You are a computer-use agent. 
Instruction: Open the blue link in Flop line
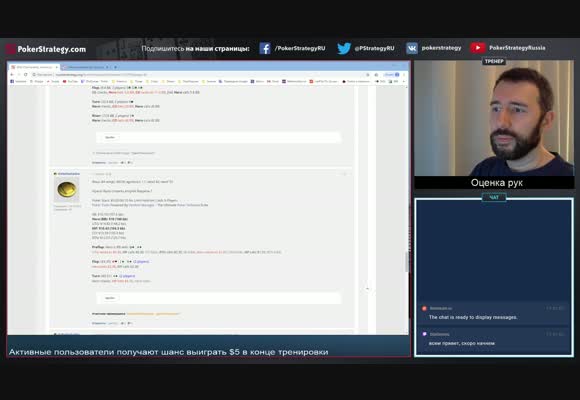tap(141, 261)
